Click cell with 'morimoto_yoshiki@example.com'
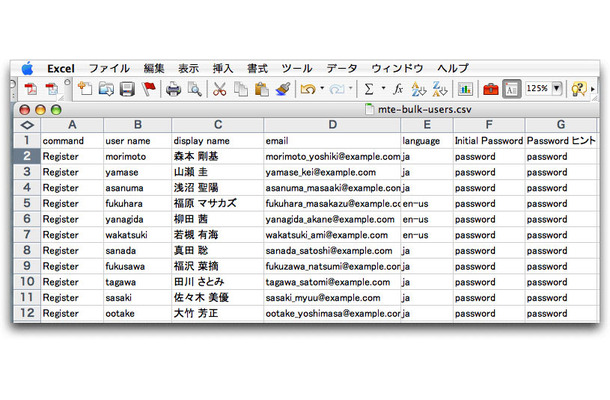 coord(332,156)
